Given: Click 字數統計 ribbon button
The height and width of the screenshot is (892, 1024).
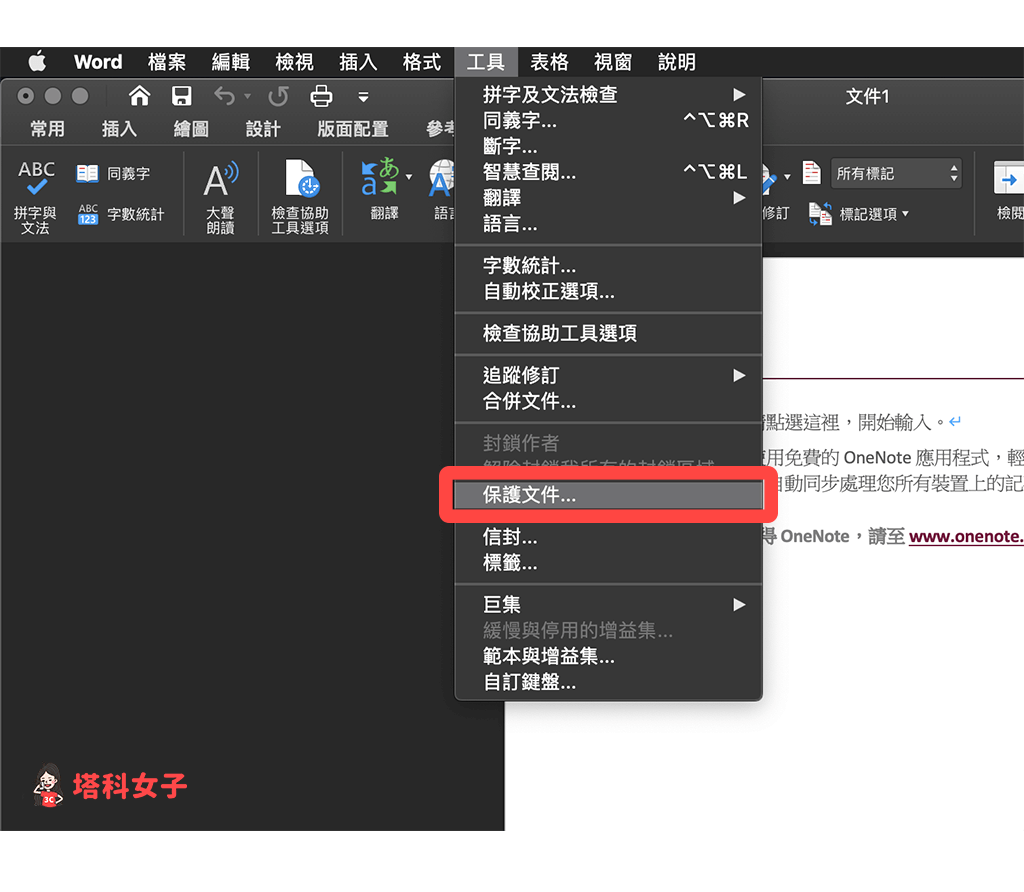Looking at the screenshot, I should 121,214.
